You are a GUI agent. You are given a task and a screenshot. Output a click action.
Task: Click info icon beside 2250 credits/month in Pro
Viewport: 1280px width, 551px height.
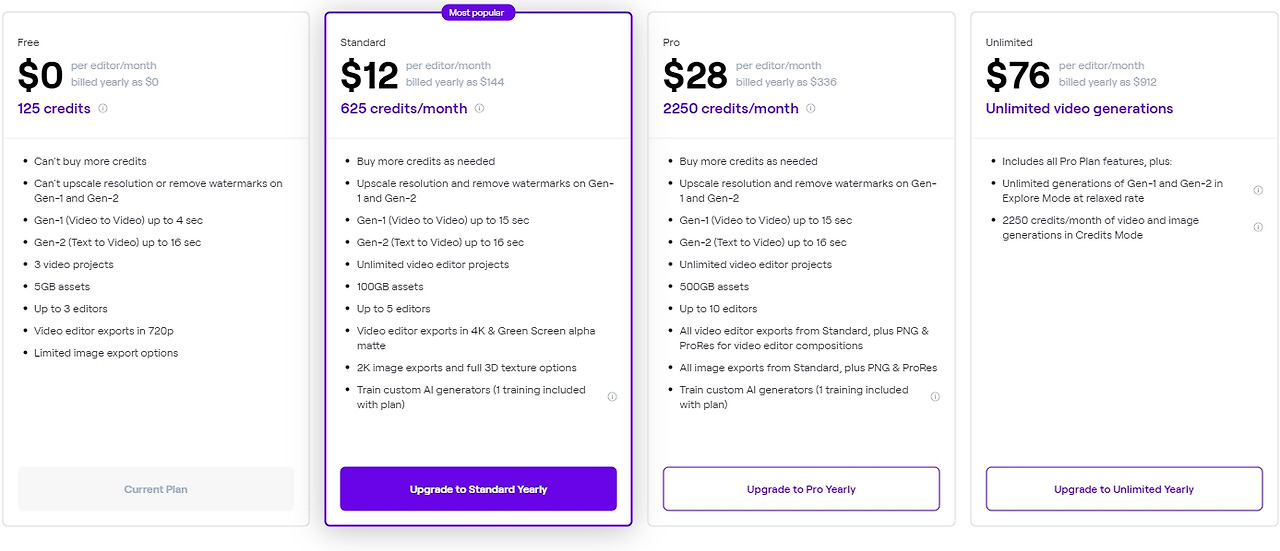[810, 109]
